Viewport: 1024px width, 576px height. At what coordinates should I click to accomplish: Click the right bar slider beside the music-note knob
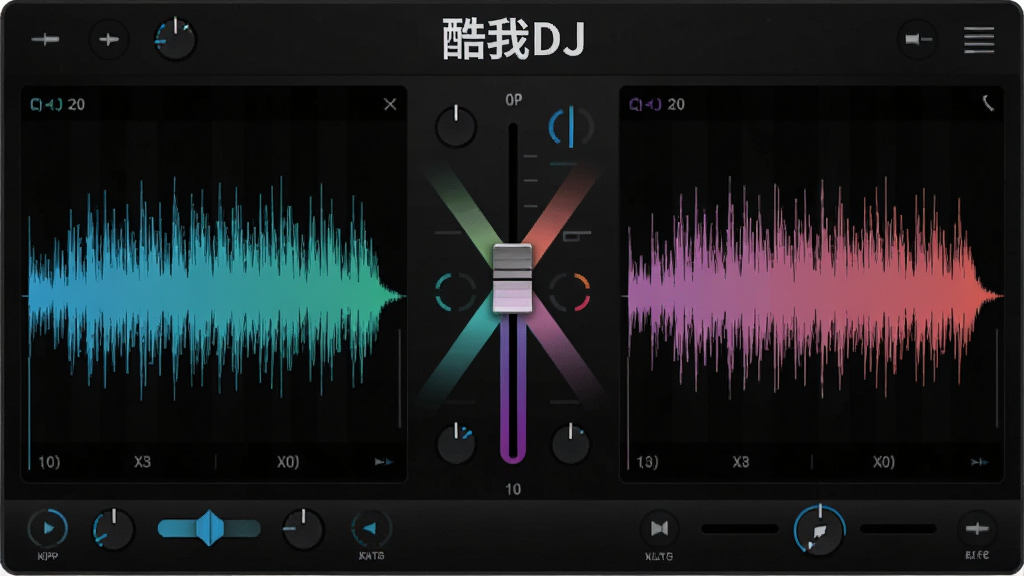[x=898, y=528]
